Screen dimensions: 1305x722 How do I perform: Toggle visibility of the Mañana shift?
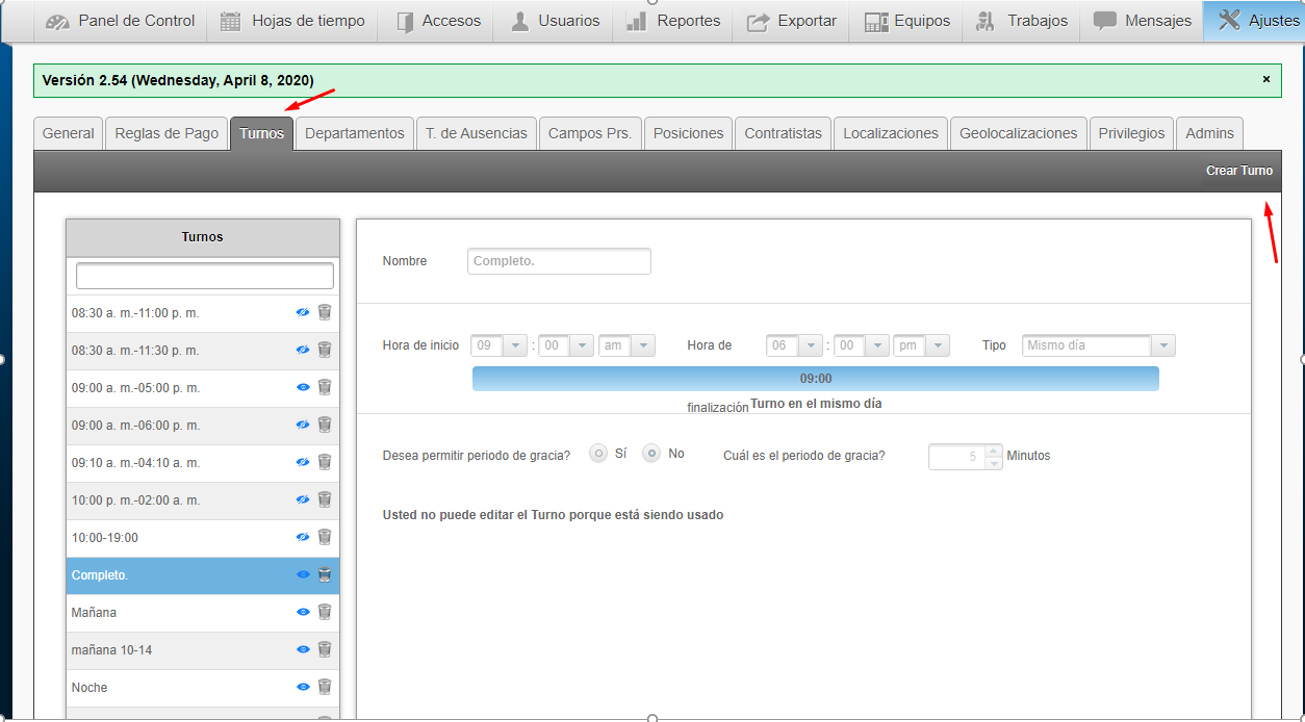click(x=303, y=613)
